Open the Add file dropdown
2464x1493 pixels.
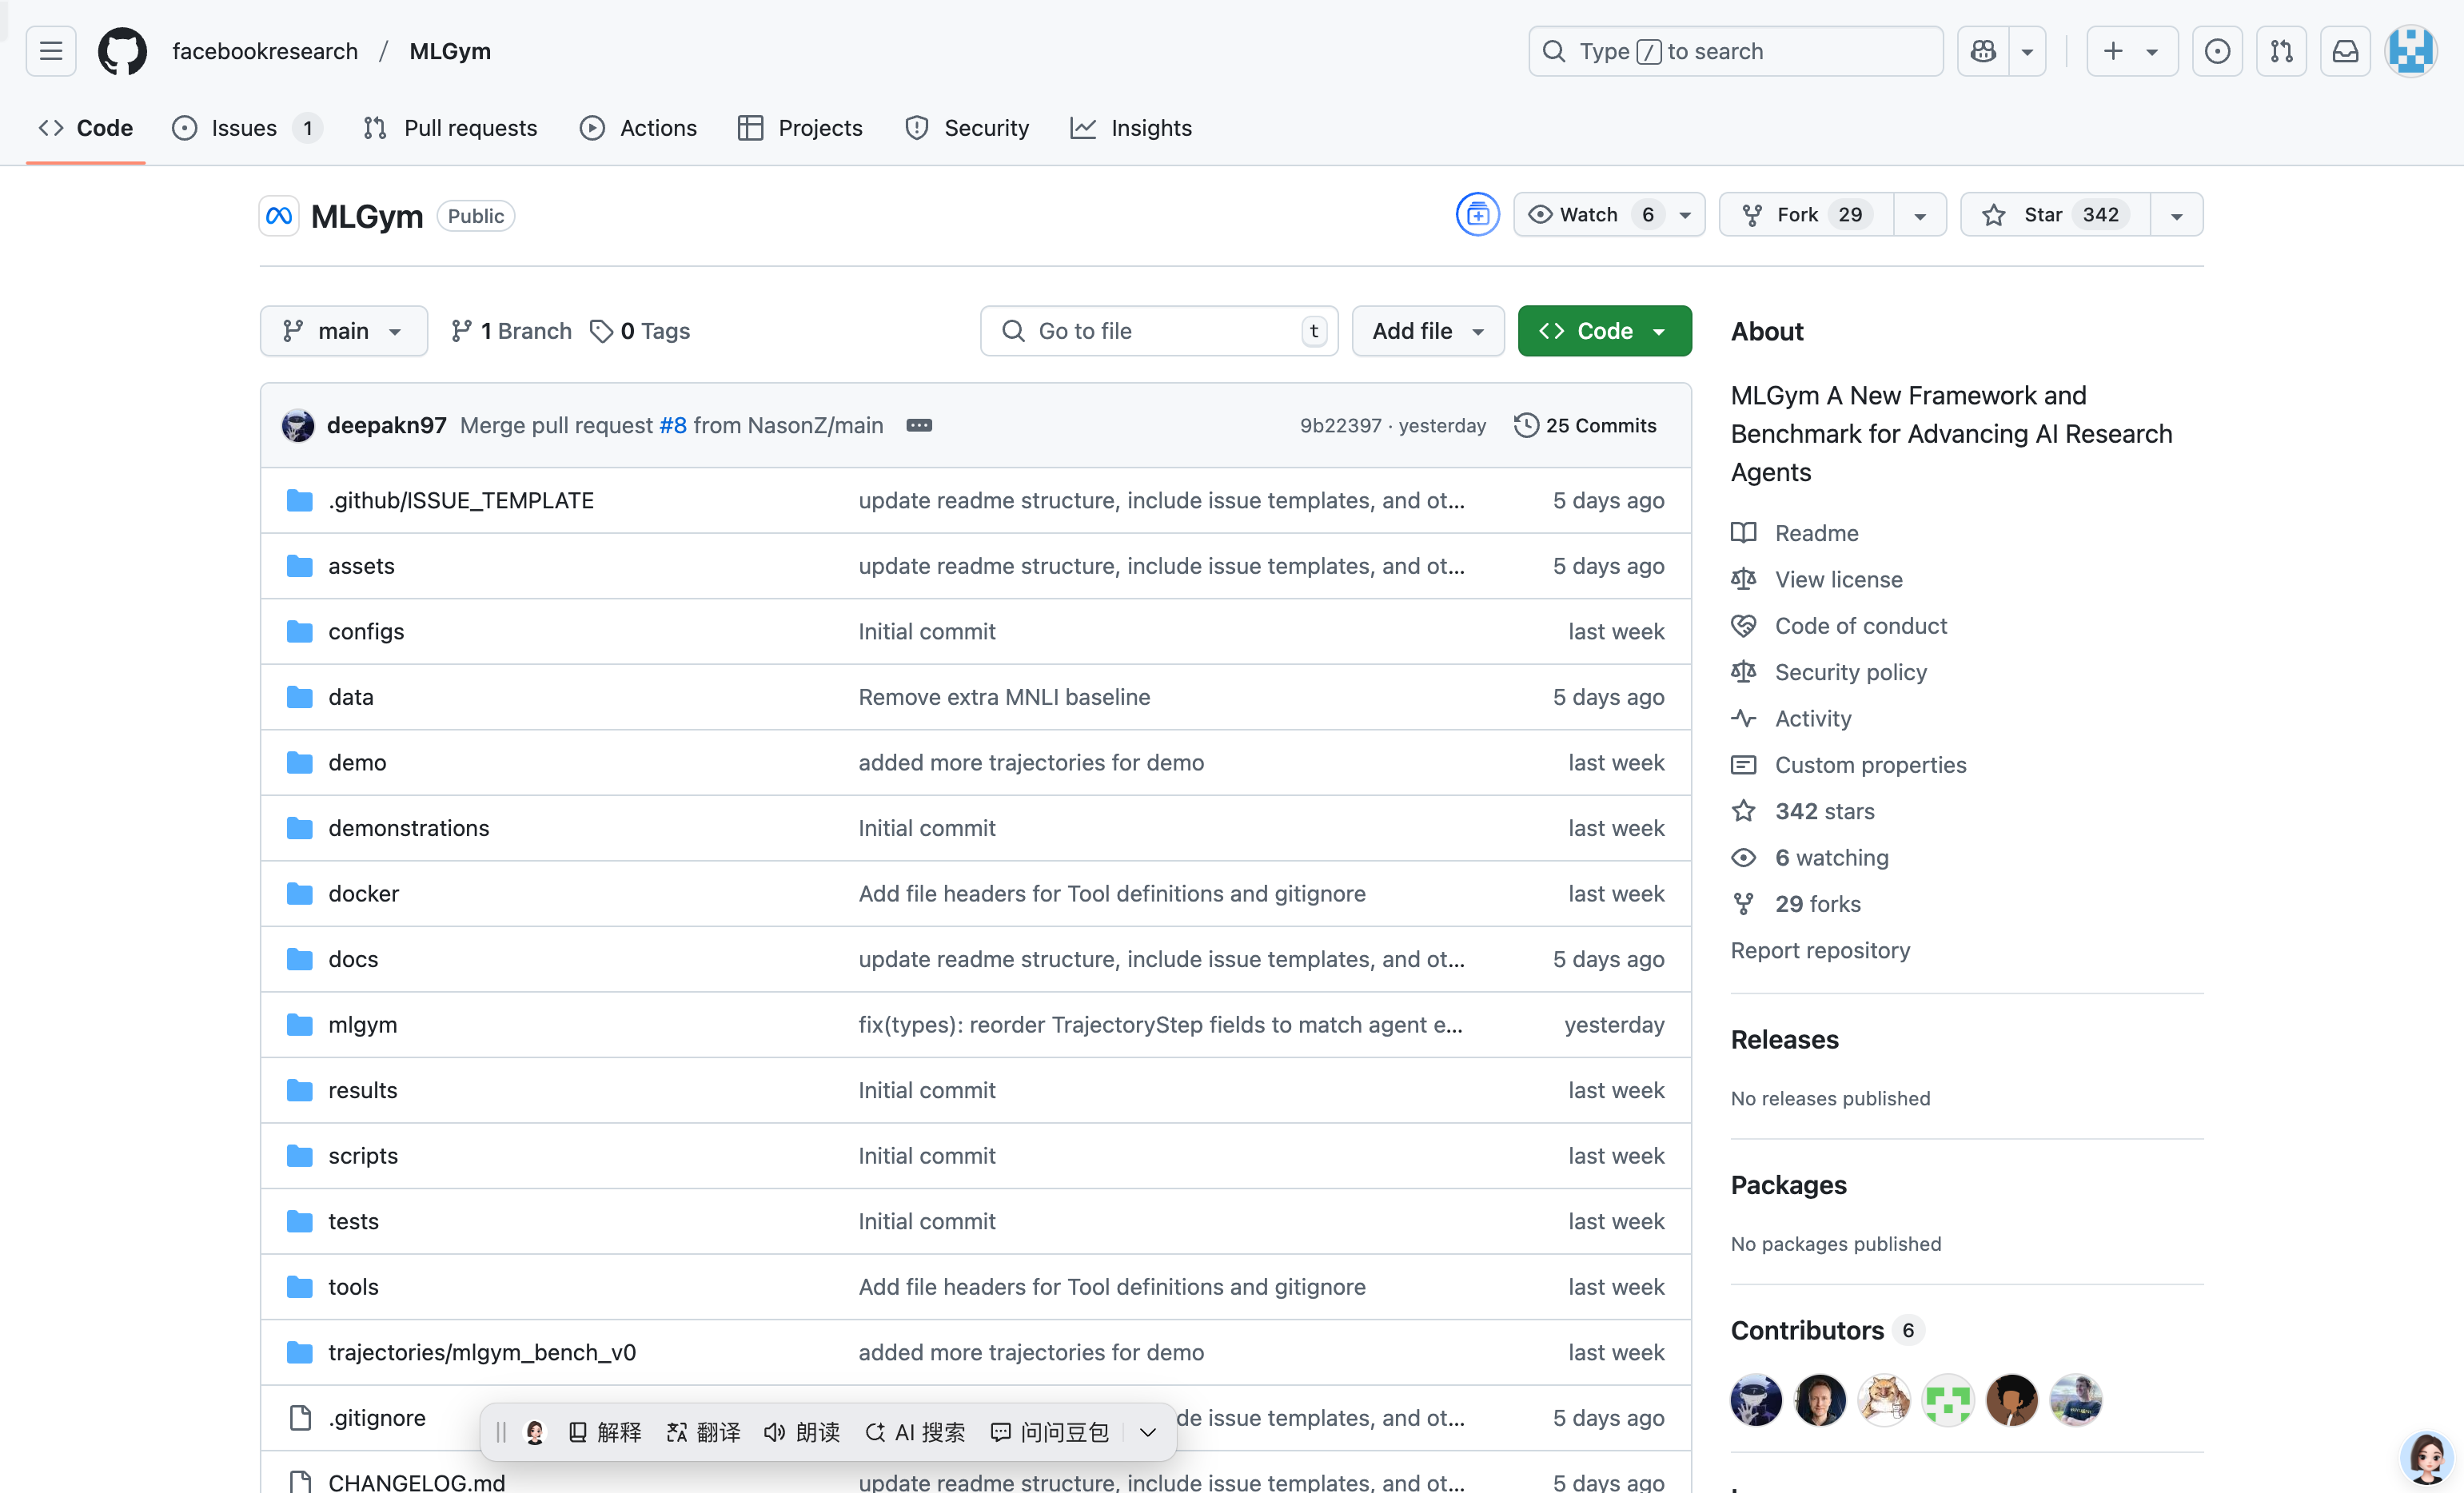point(1427,331)
